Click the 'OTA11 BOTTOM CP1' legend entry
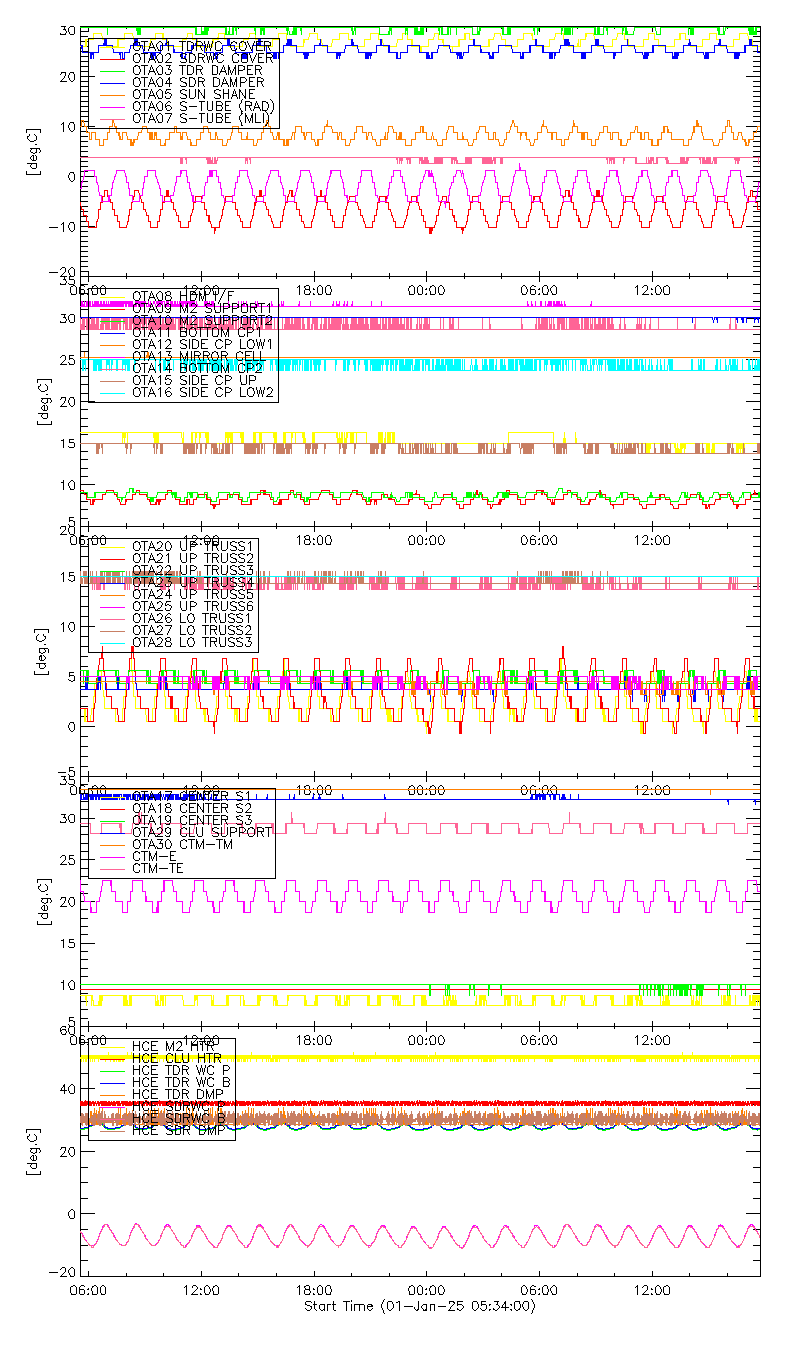Image resolution: width=800 pixels, height=1350 pixels. 197,332
